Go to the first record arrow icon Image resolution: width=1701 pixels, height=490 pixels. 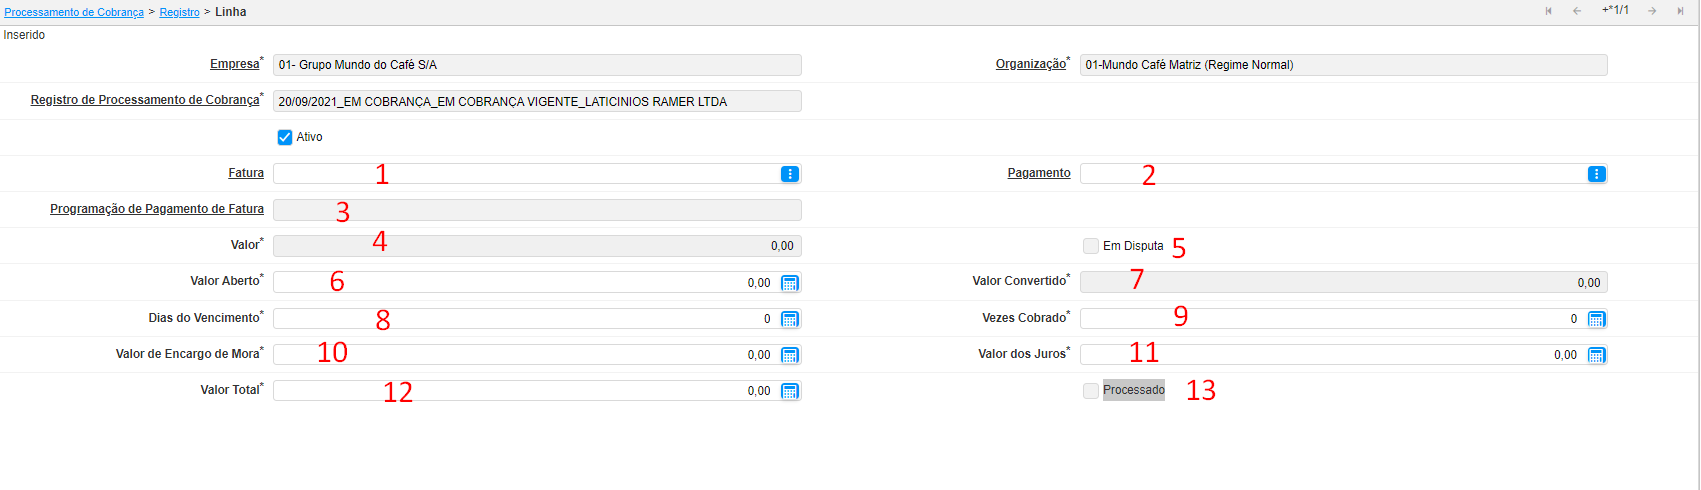pyautogui.click(x=1548, y=11)
